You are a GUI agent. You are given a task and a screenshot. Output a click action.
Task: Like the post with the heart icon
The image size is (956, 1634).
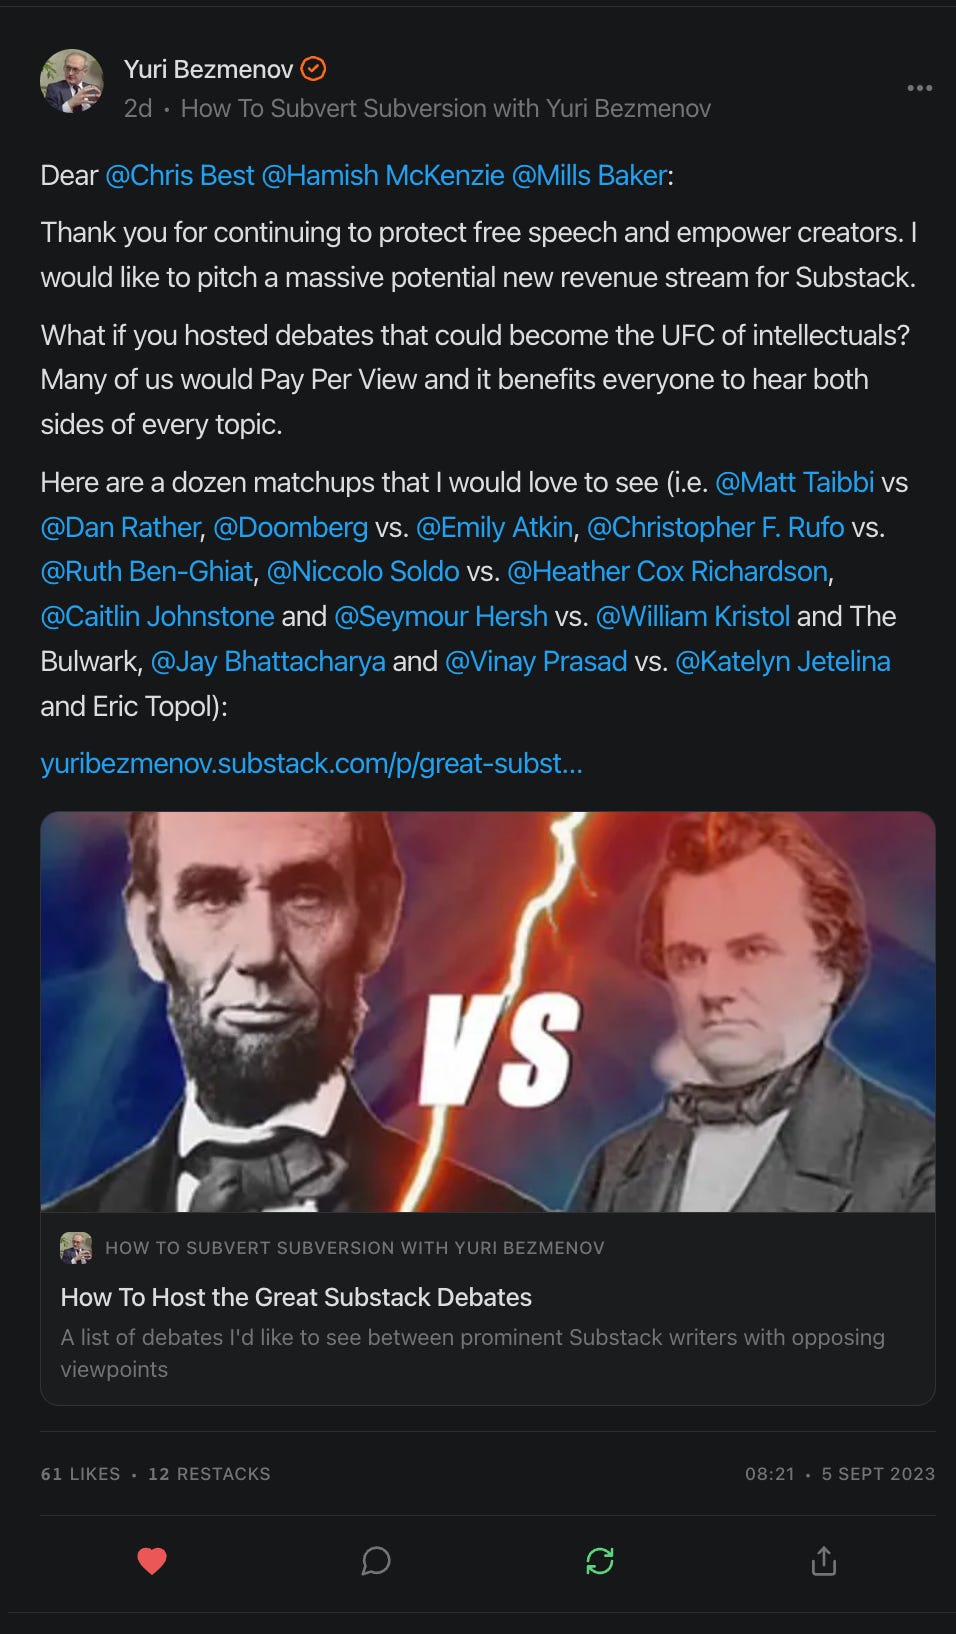(153, 1559)
